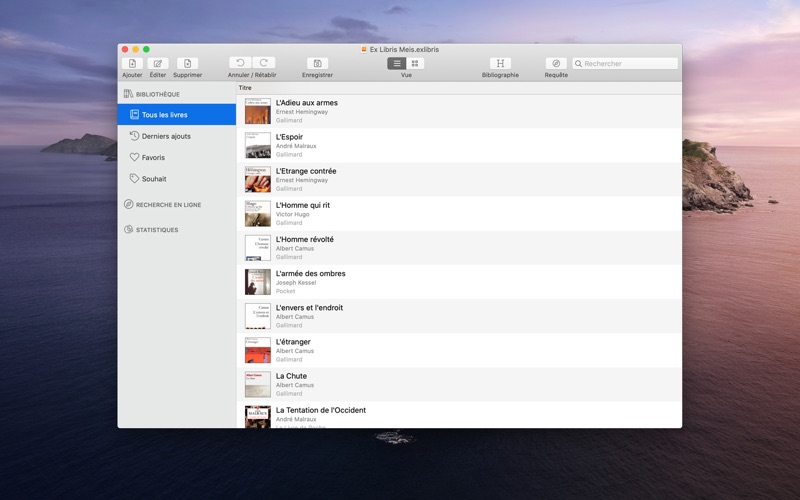Open the Bibliographie tool
The width and height of the screenshot is (800, 500).
500,63
